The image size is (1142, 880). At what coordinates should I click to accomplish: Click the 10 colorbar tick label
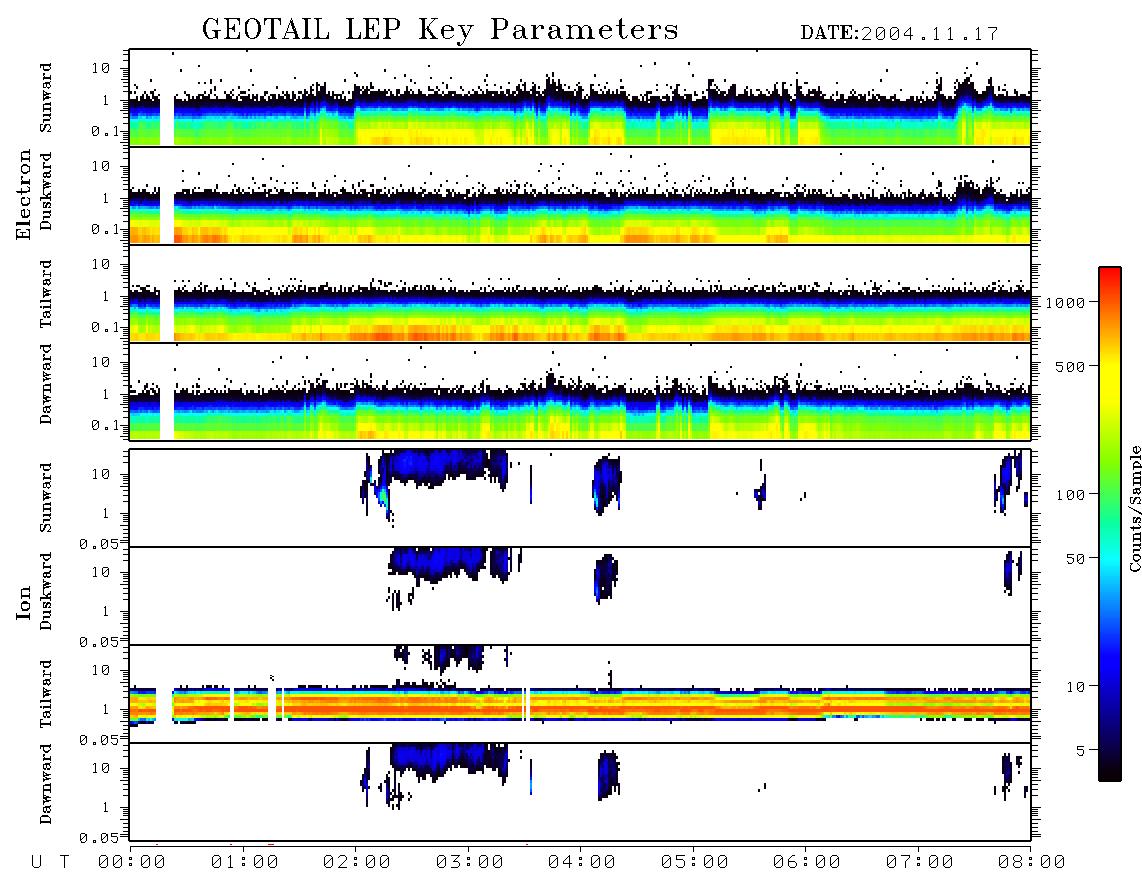pyautogui.click(x=1075, y=687)
